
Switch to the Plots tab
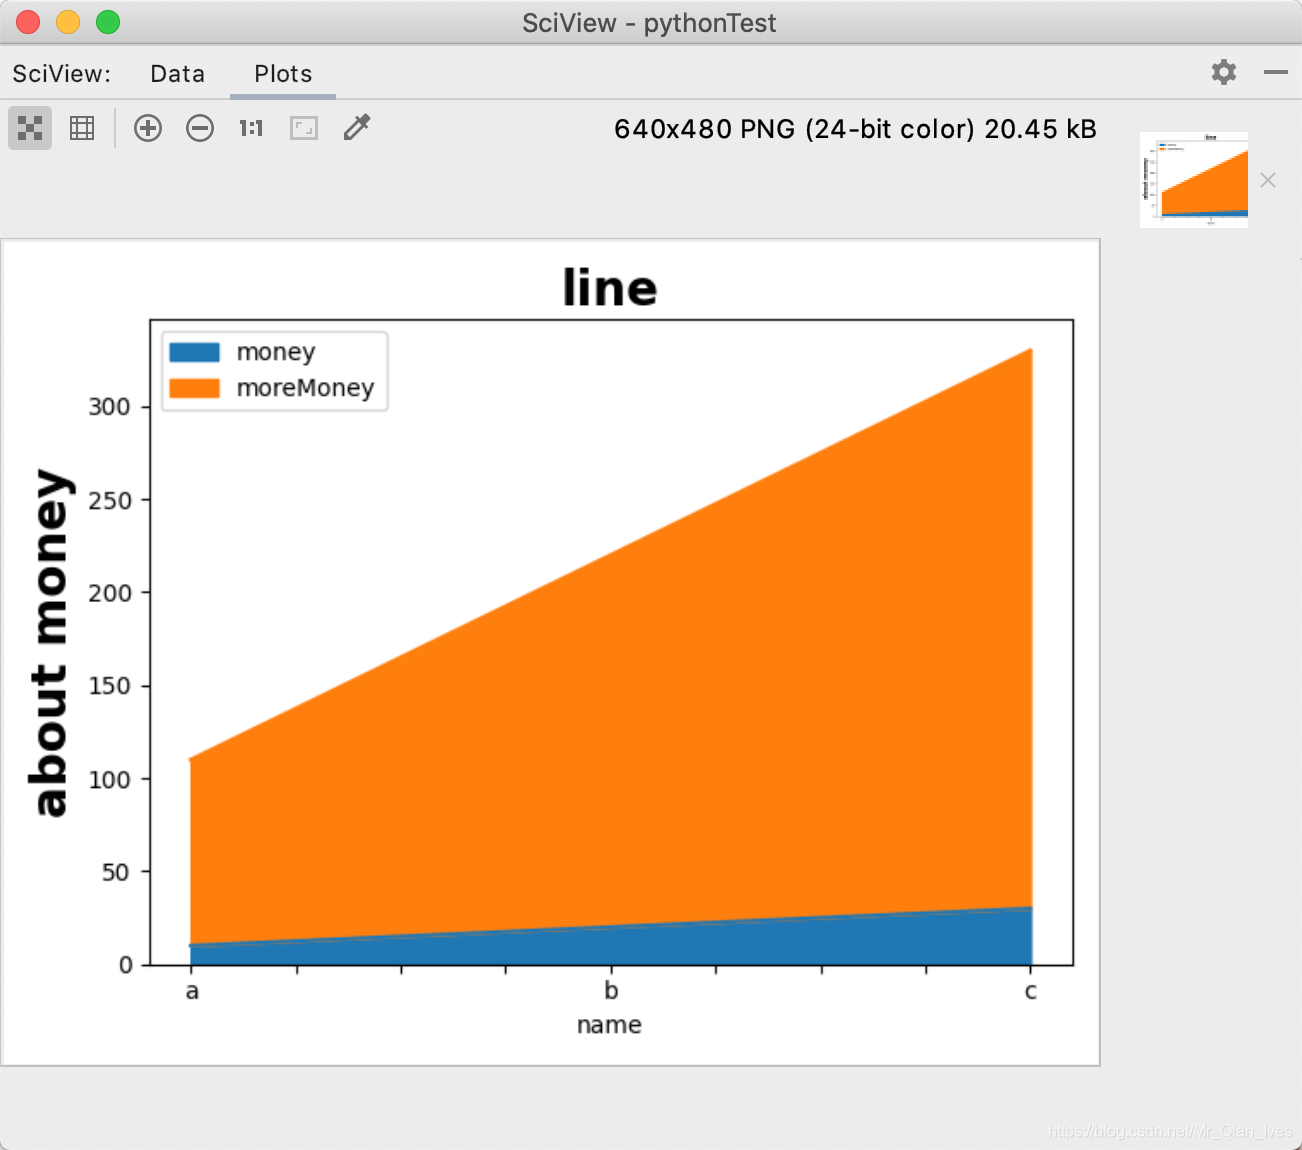[283, 74]
